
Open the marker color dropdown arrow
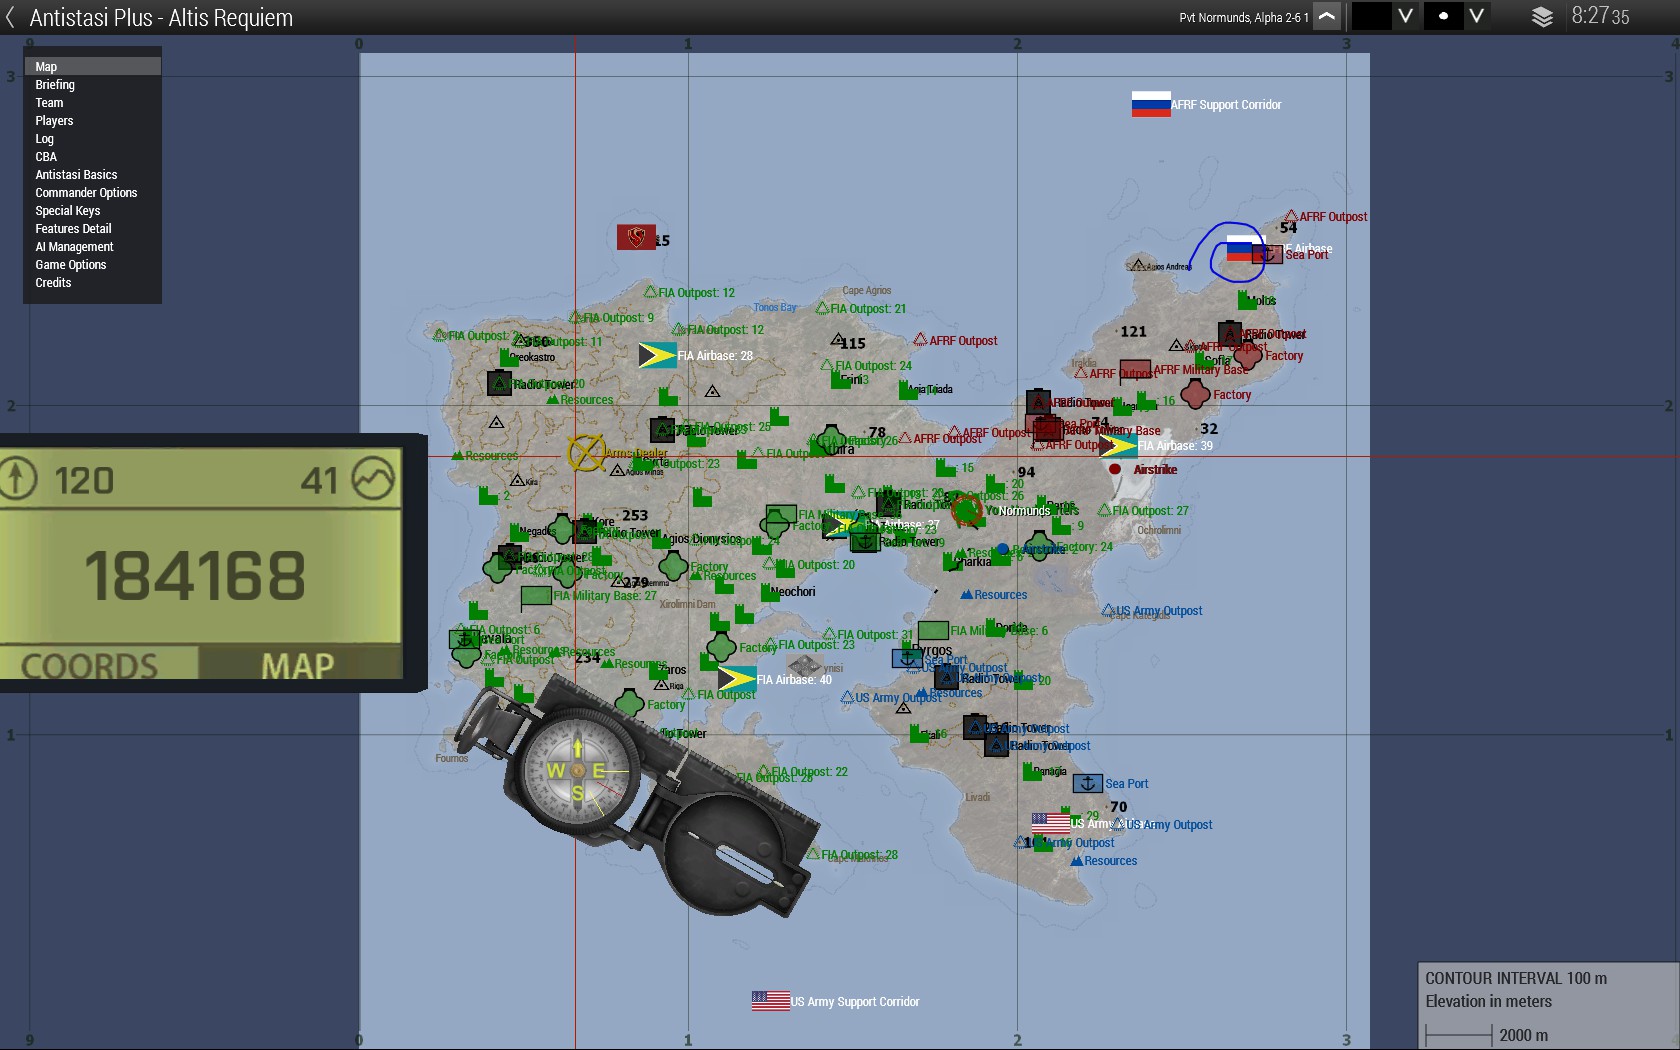[x=1405, y=16]
